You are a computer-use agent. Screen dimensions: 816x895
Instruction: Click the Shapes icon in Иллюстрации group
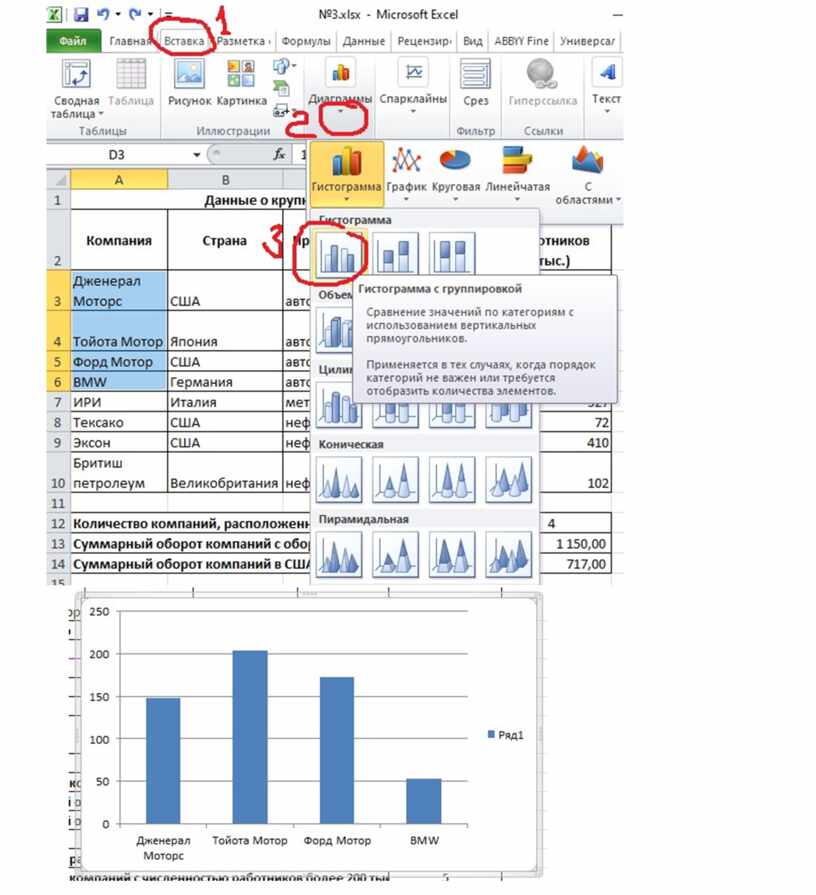281,67
